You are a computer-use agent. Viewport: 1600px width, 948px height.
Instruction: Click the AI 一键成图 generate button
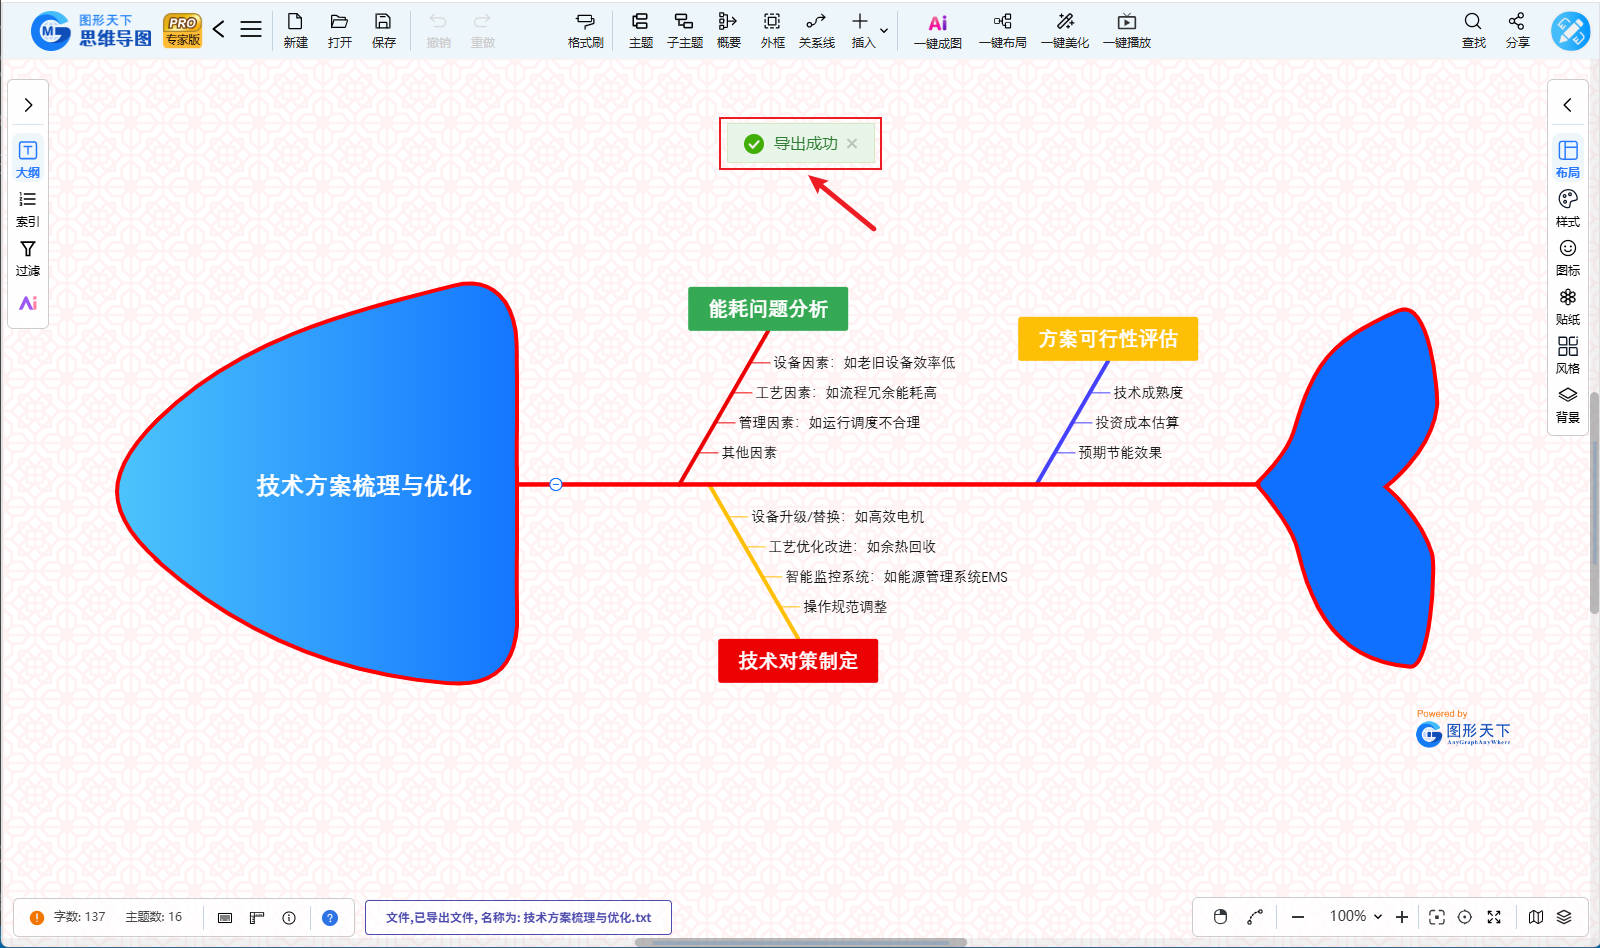(x=937, y=30)
